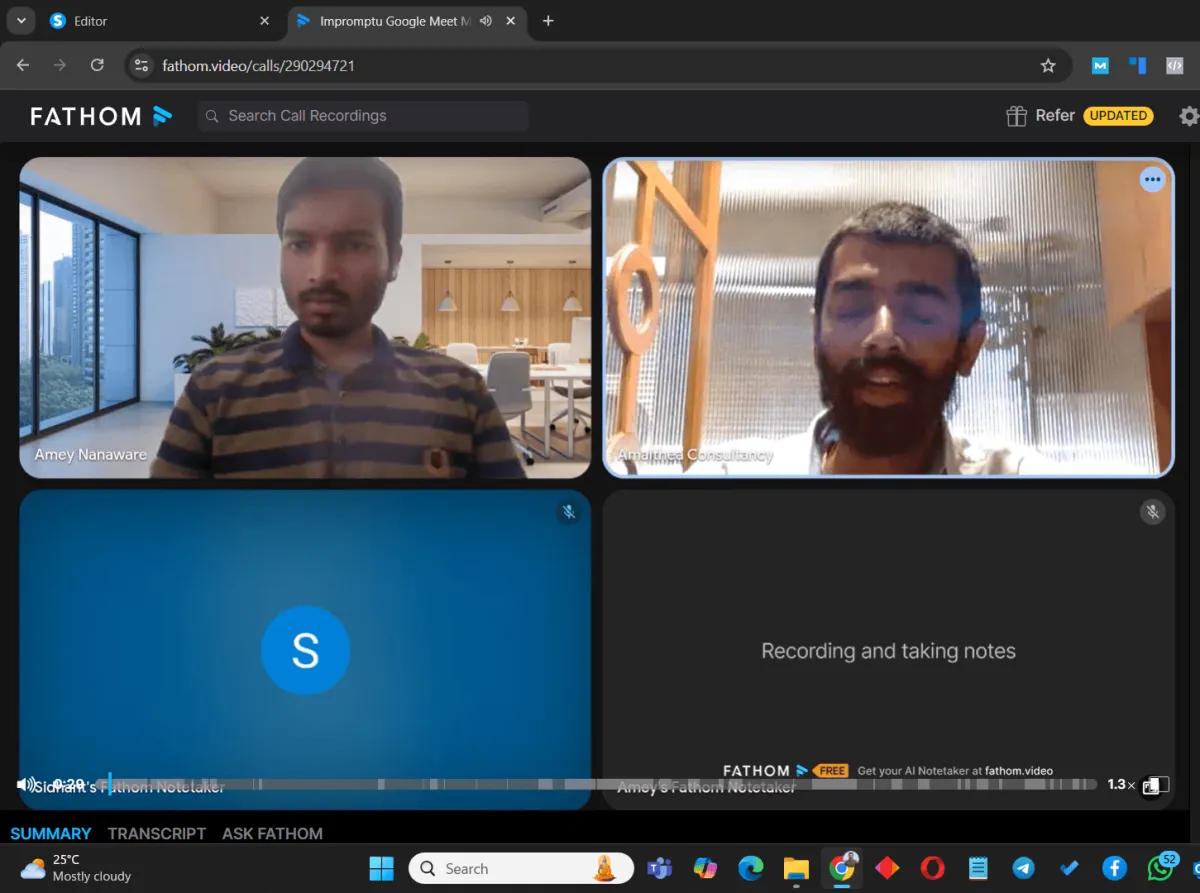Go forward in browser history
The image size is (1200, 893).
click(x=60, y=65)
